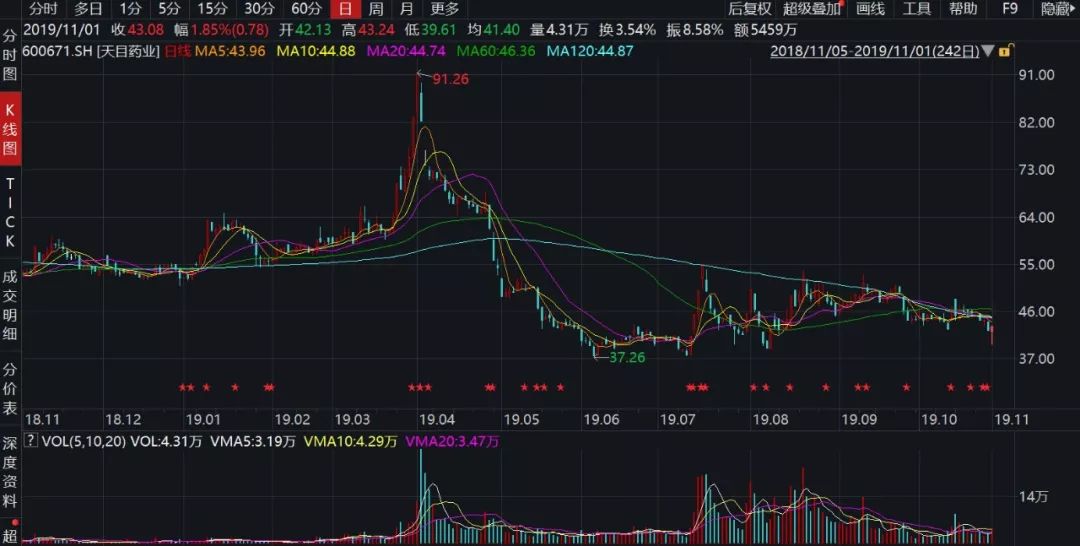Screen dimensions: 1080x546
Task: Click the 14万 volume axis label
Action: (x=1034, y=496)
